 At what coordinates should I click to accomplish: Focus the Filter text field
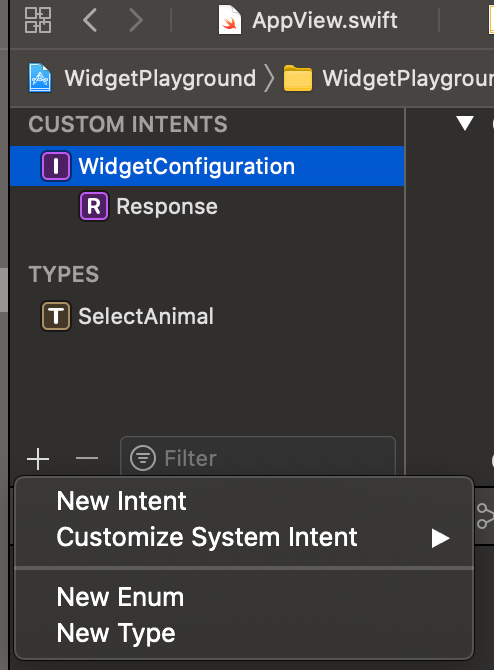pyautogui.click(x=258, y=457)
